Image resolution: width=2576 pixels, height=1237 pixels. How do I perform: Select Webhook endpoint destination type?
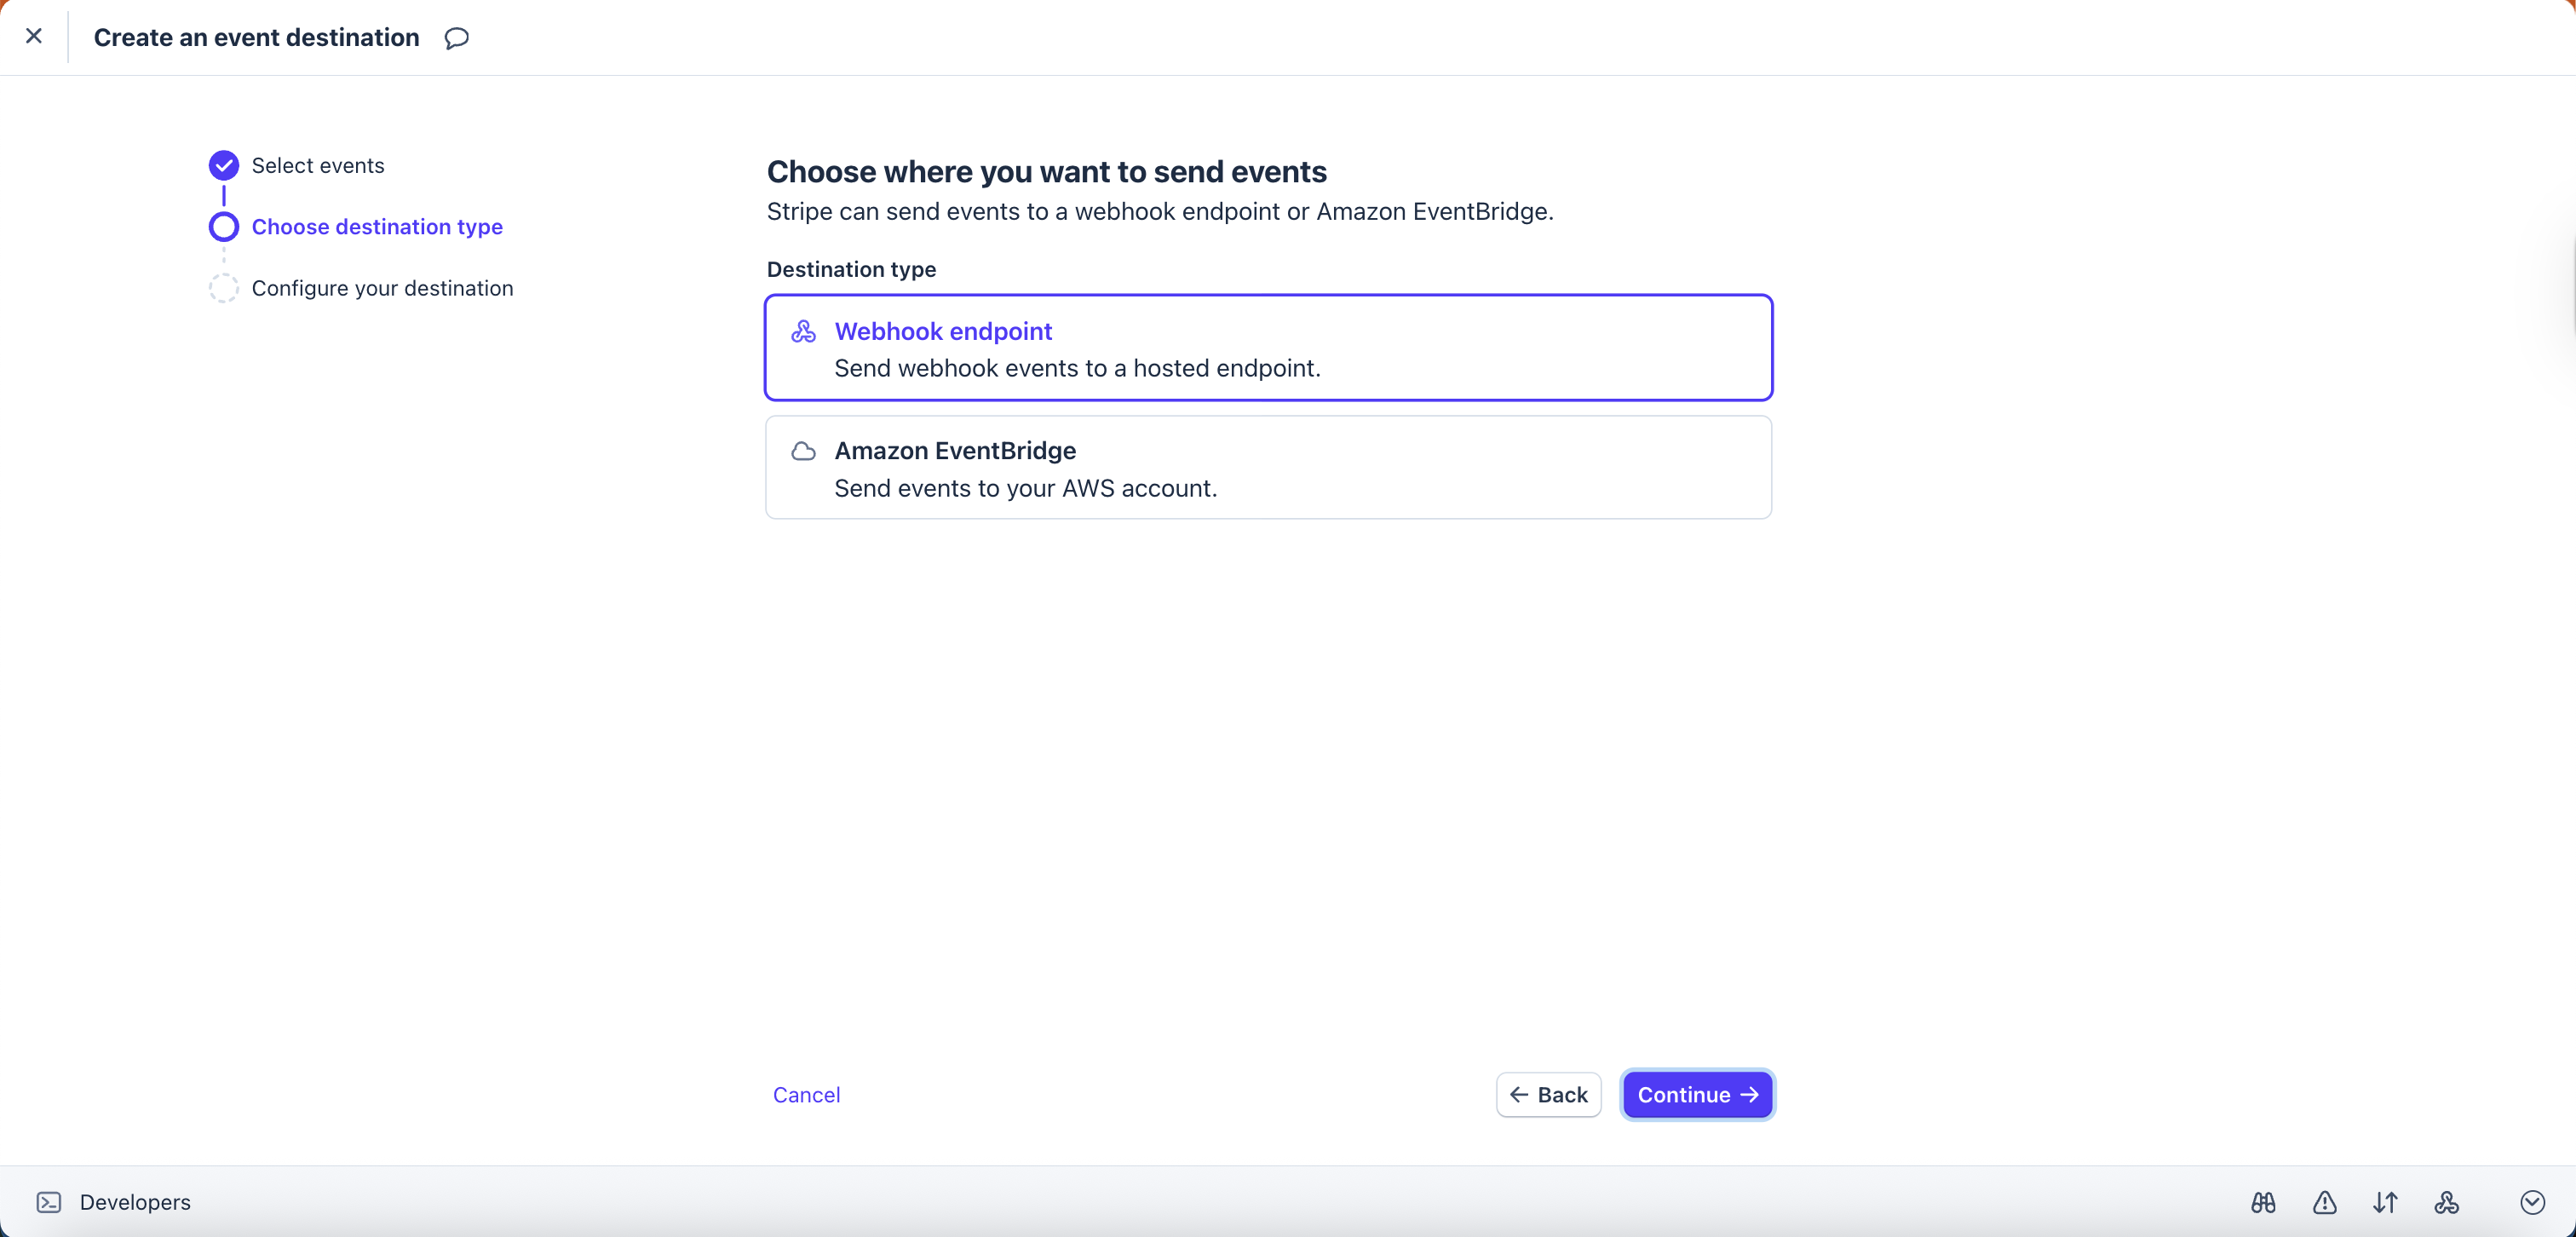pyautogui.click(x=1268, y=348)
